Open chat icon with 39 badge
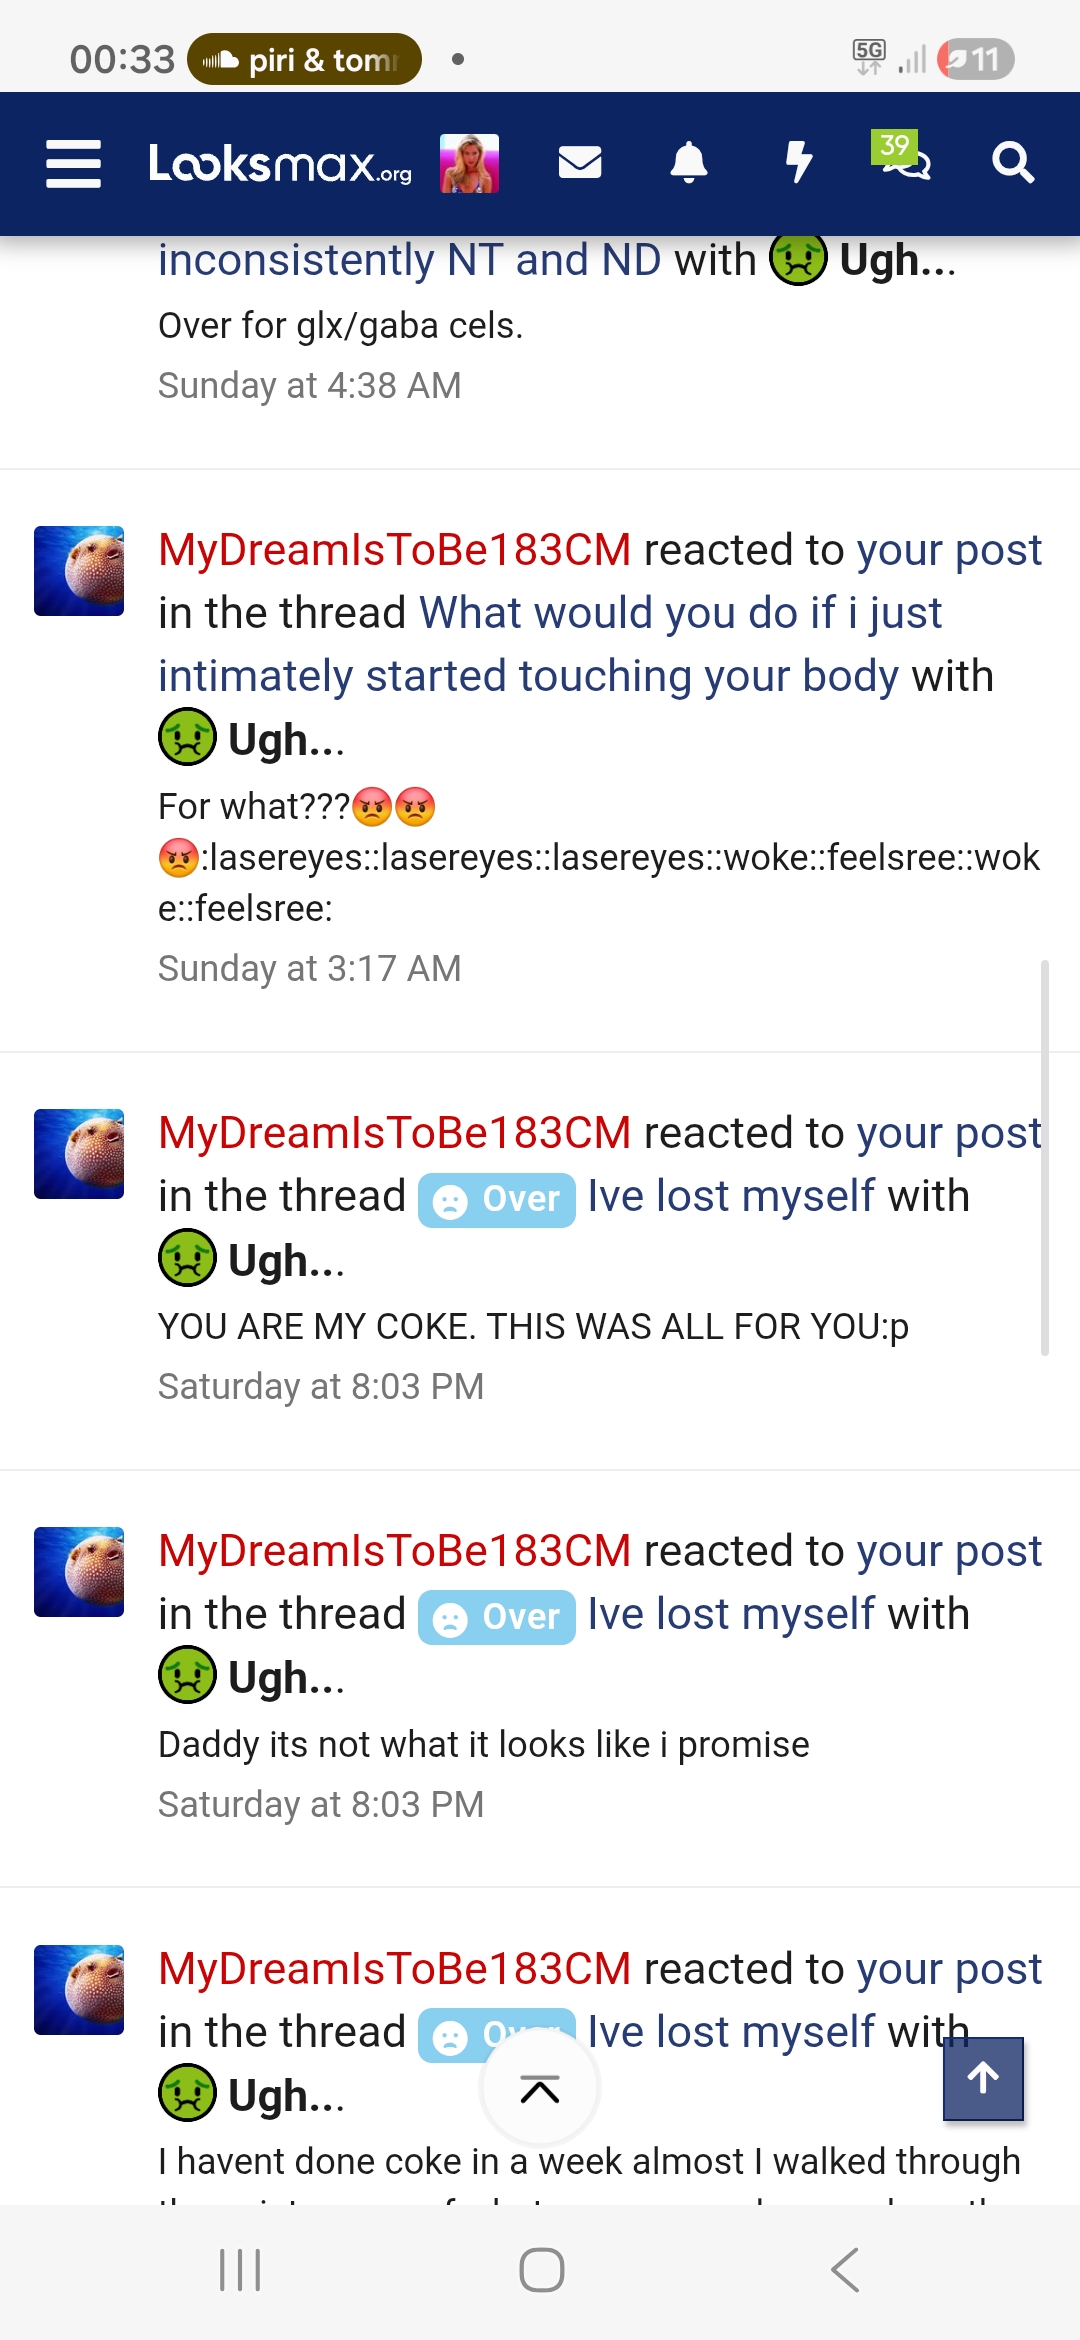Image resolution: width=1080 pixels, height=2340 pixels. click(x=901, y=156)
